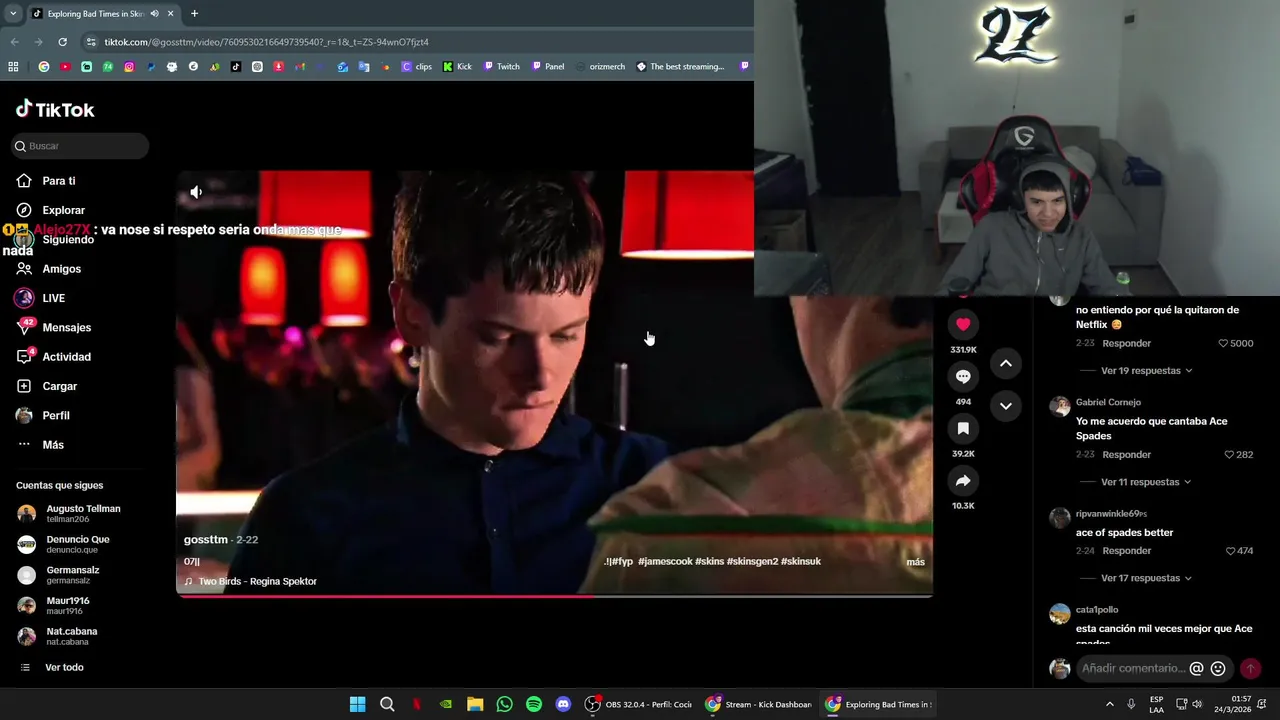The image size is (1280, 720).
Task: Like ripvanwinkle69's comment
Action: 1230,551
